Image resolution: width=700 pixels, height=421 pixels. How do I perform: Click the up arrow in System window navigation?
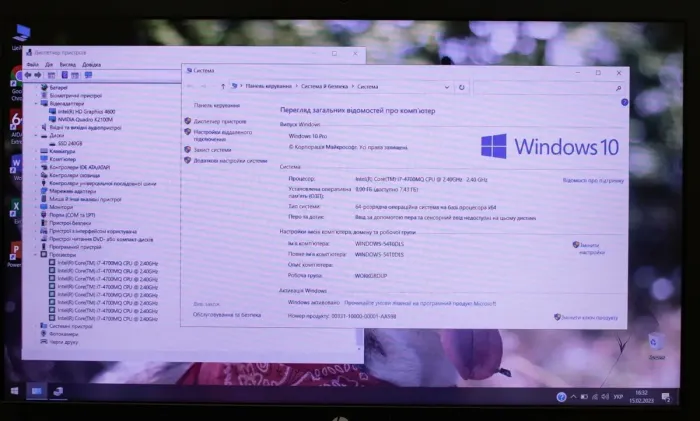(x=222, y=87)
